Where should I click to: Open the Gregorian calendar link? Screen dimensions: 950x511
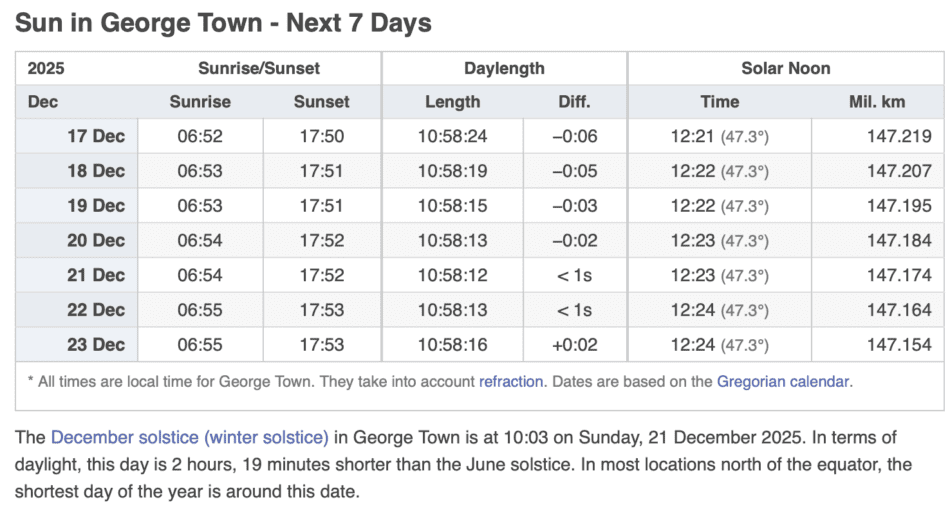click(783, 381)
